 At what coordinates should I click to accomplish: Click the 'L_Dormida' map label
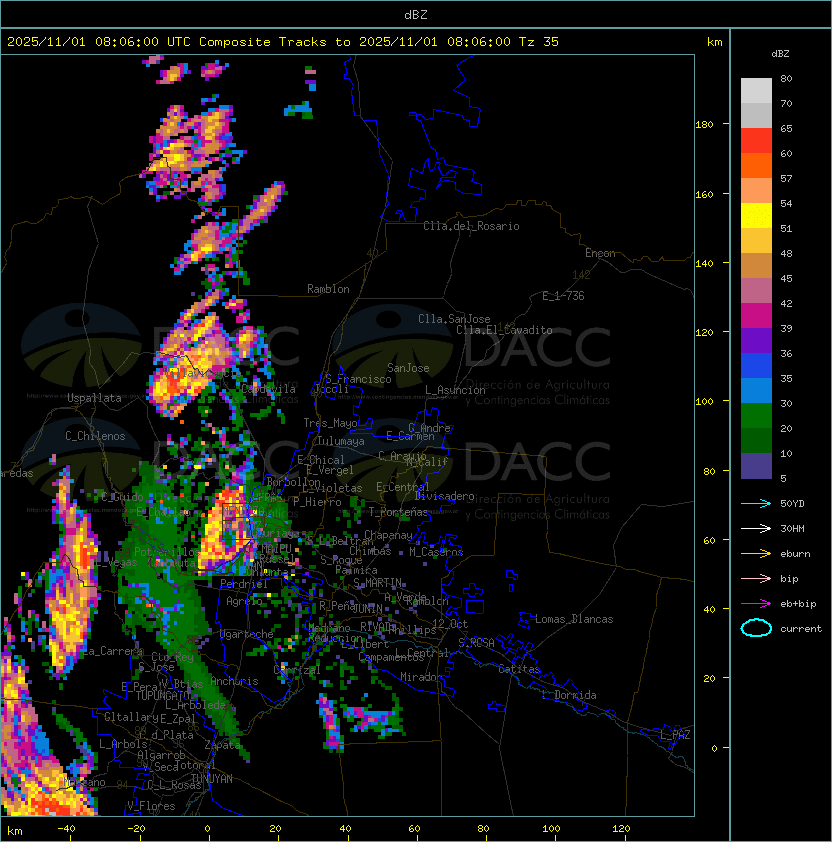tap(569, 695)
